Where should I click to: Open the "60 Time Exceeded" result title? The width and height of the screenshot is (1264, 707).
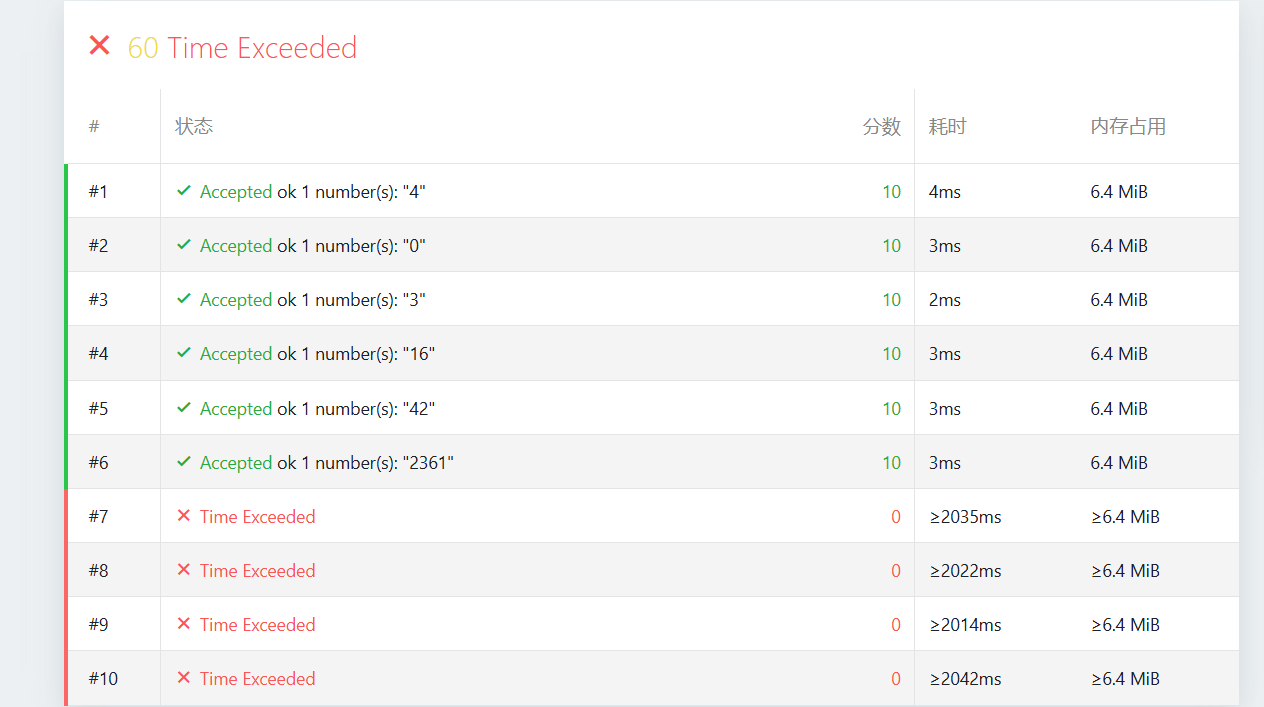tap(242, 48)
